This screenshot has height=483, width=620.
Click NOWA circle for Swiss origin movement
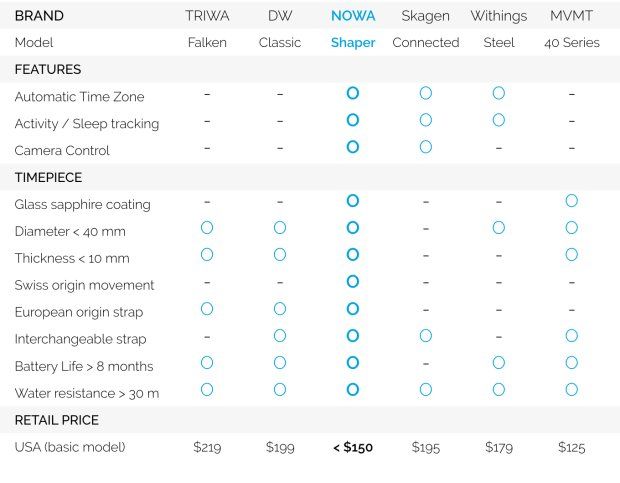pos(352,281)
